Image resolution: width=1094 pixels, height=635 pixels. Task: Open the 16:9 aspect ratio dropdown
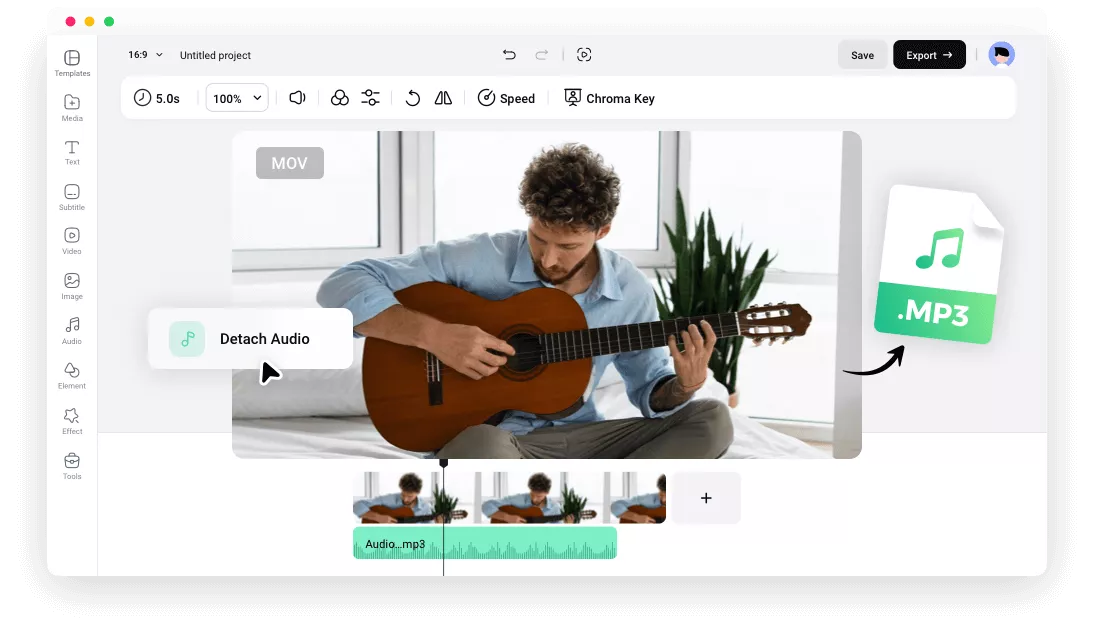pos(145,54)
